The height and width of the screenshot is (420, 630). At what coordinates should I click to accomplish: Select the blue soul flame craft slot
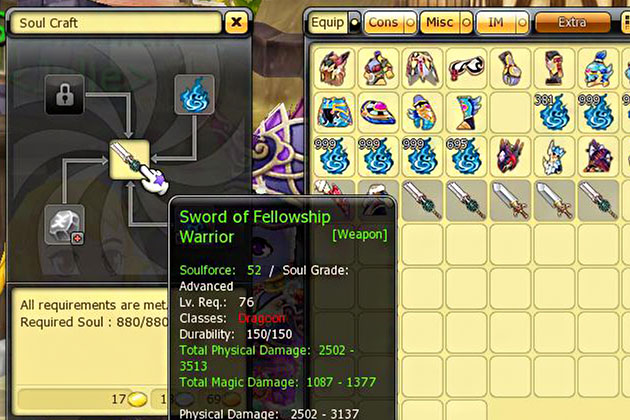pos(194,95)
